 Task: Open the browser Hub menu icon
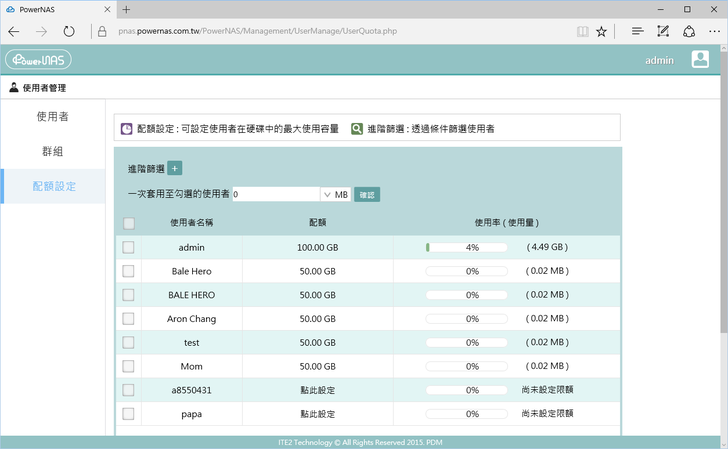click(637, 31)
